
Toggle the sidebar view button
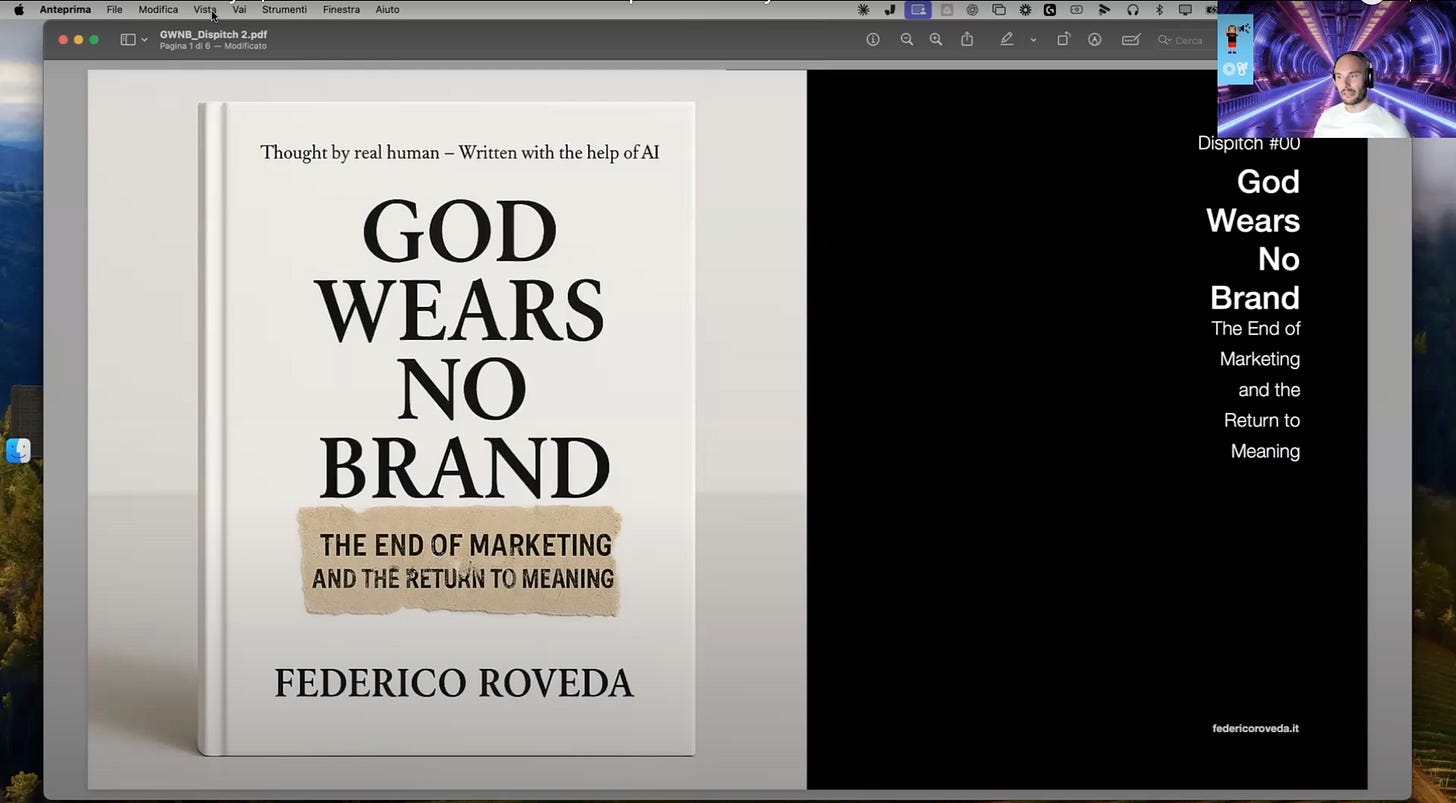click(x=128, y=40)
